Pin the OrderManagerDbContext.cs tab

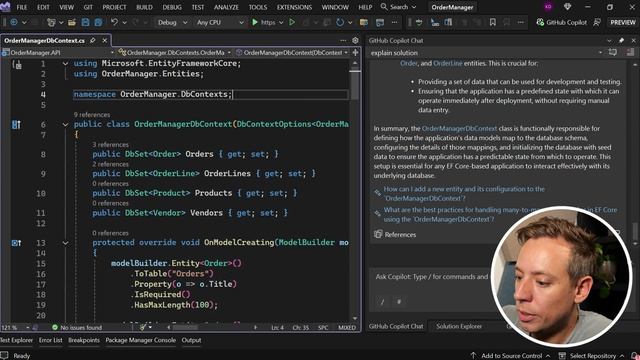(x=93, y=40)
